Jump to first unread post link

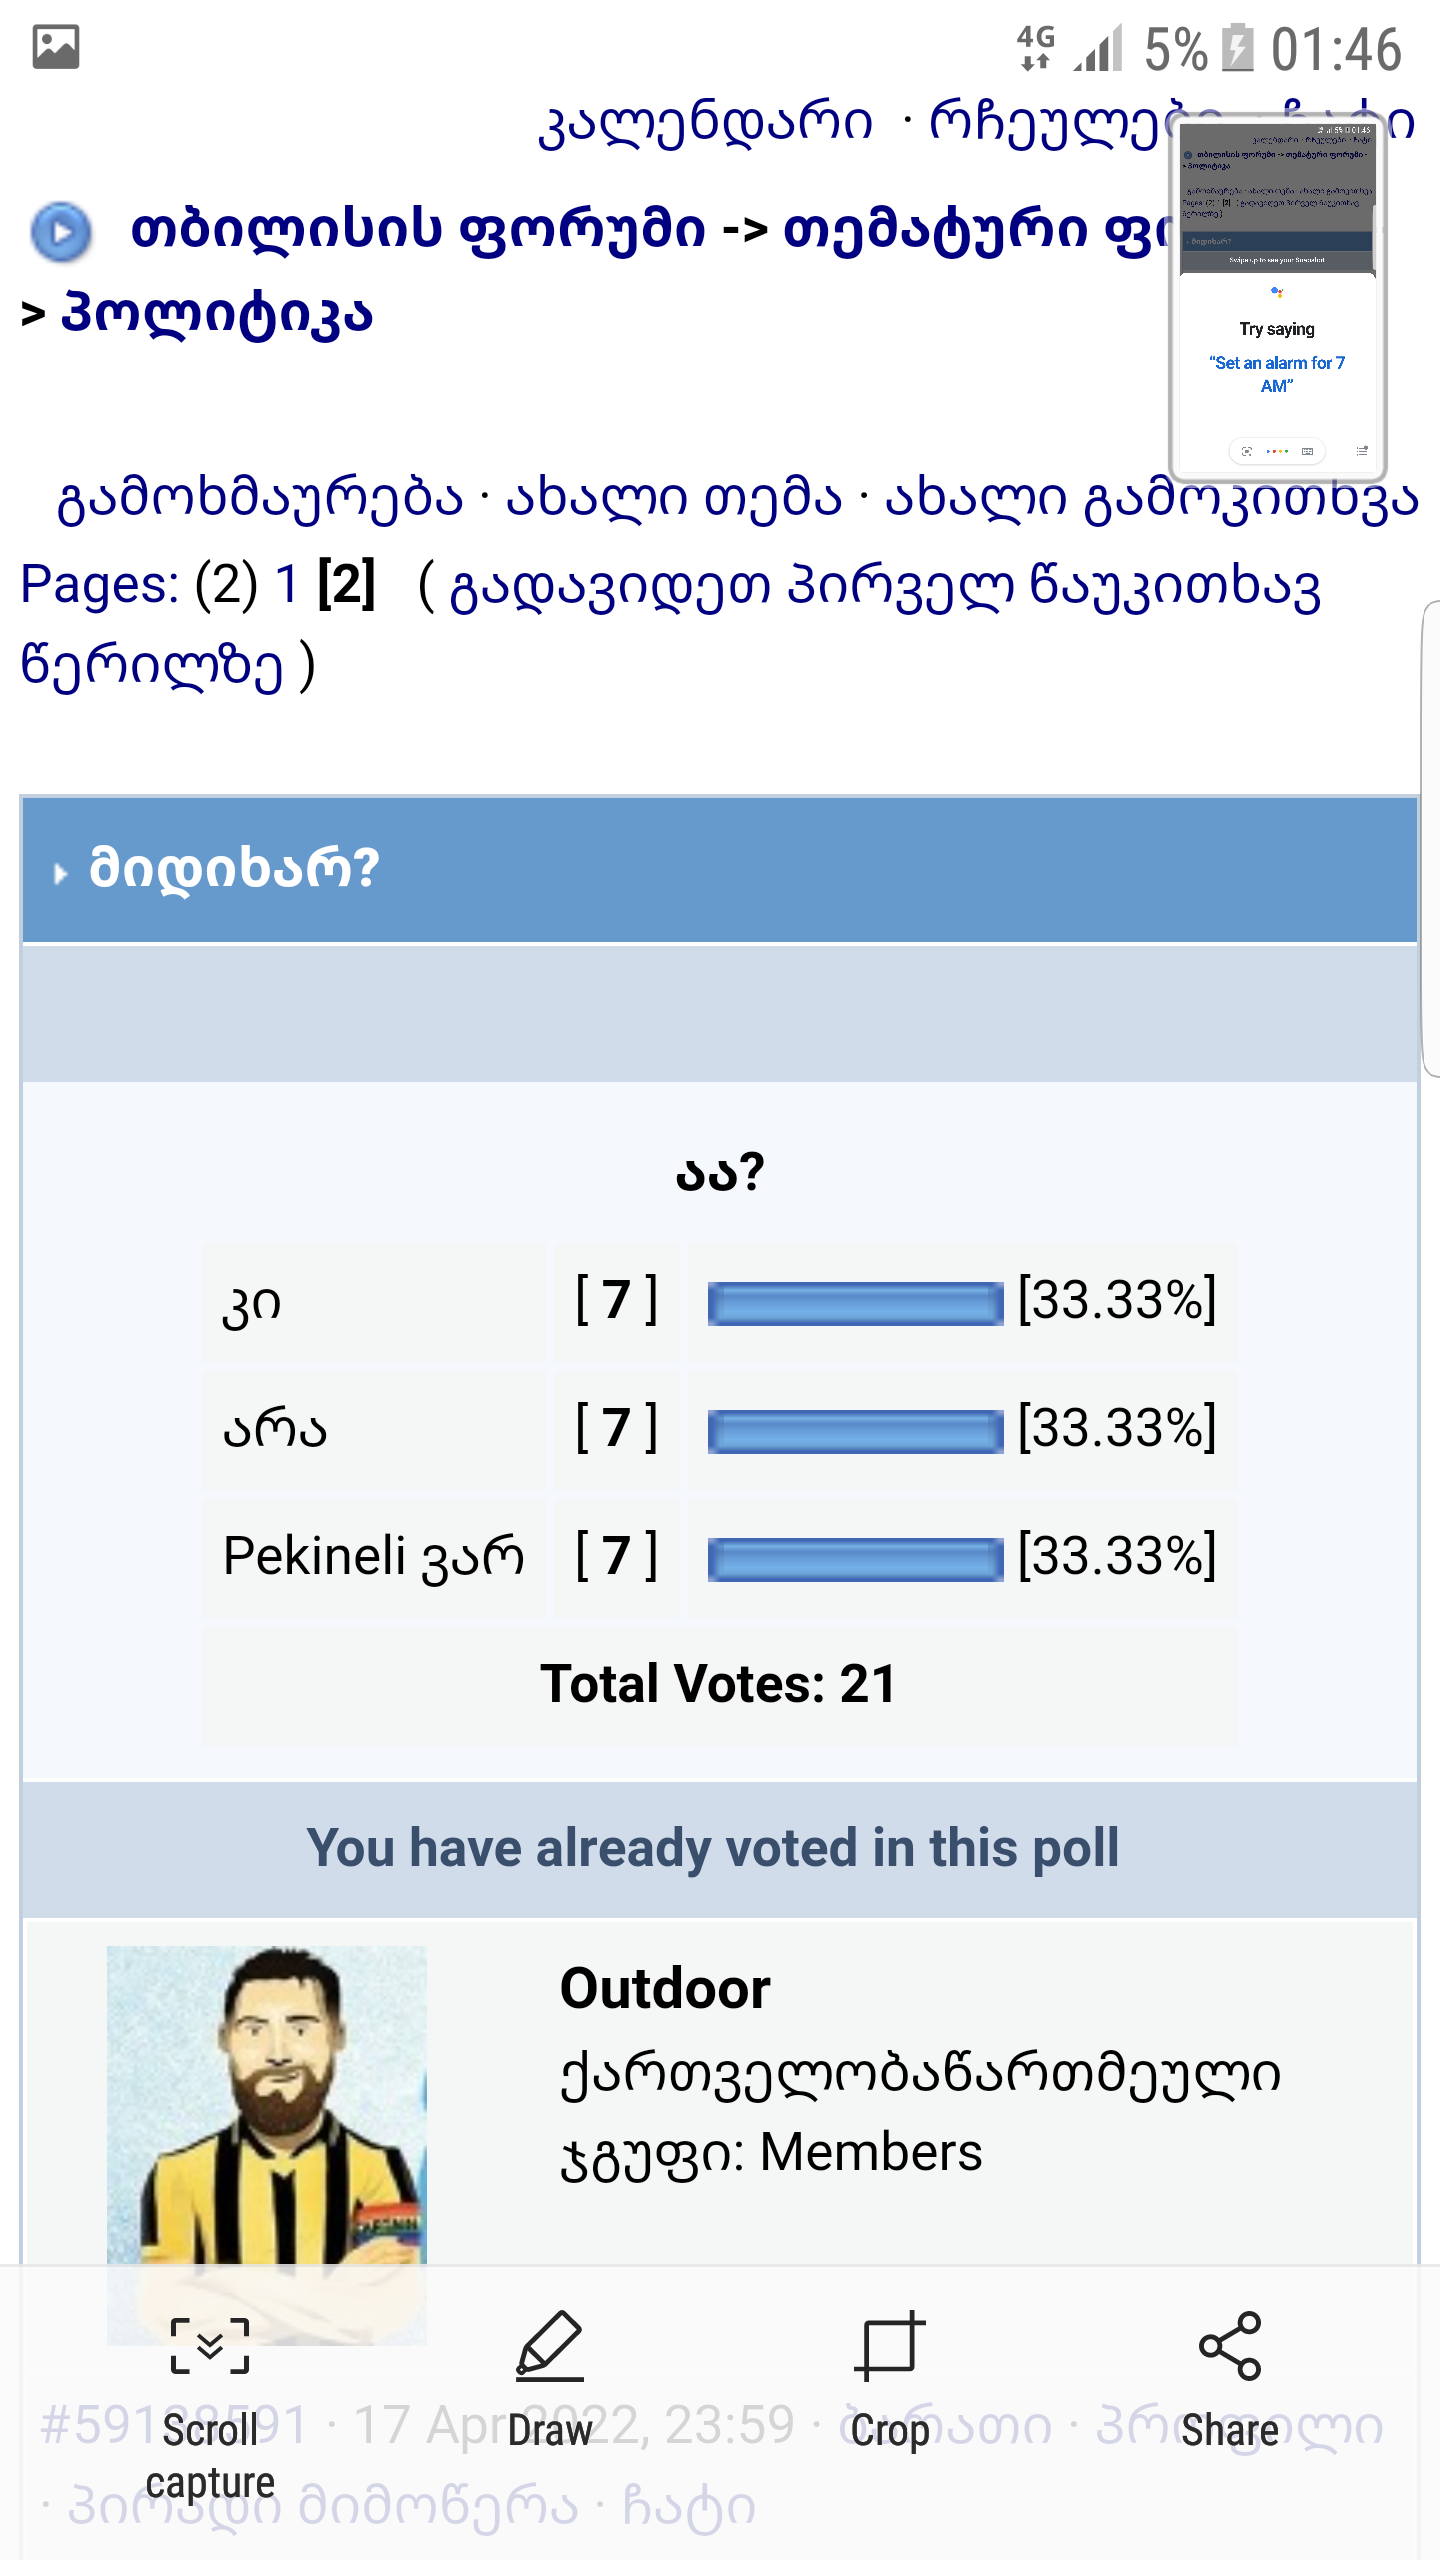click(x=884, y=588)
